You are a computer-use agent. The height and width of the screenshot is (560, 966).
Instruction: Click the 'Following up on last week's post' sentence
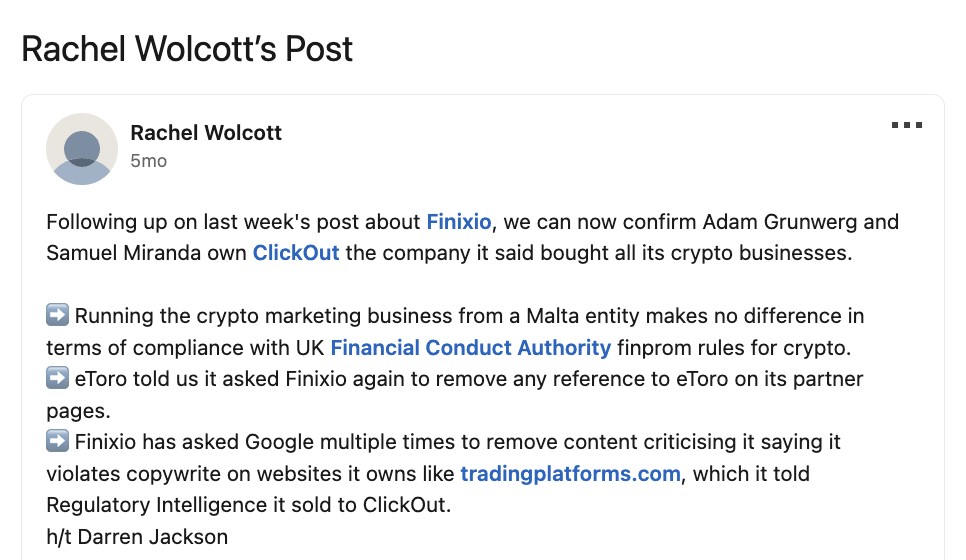(x=233, y=222)
